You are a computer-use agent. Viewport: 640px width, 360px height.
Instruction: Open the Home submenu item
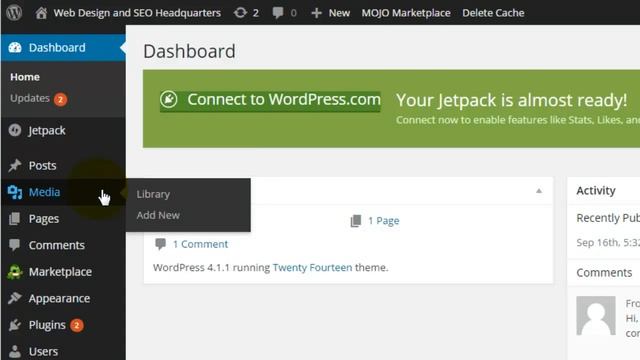click(x=25, y=77)
